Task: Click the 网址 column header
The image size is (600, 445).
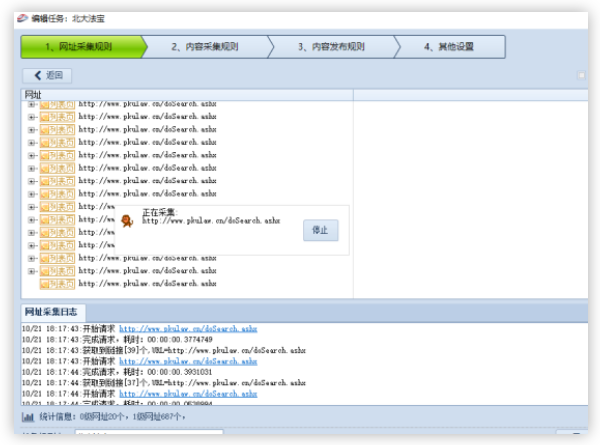Action: pos(33,94)
